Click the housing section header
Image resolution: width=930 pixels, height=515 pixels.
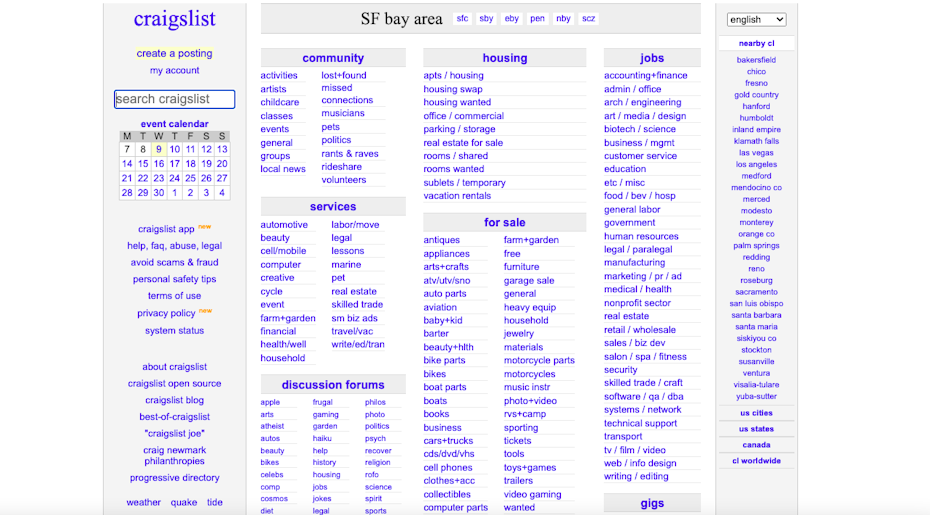pyautogui.click(x=504, y=58)
